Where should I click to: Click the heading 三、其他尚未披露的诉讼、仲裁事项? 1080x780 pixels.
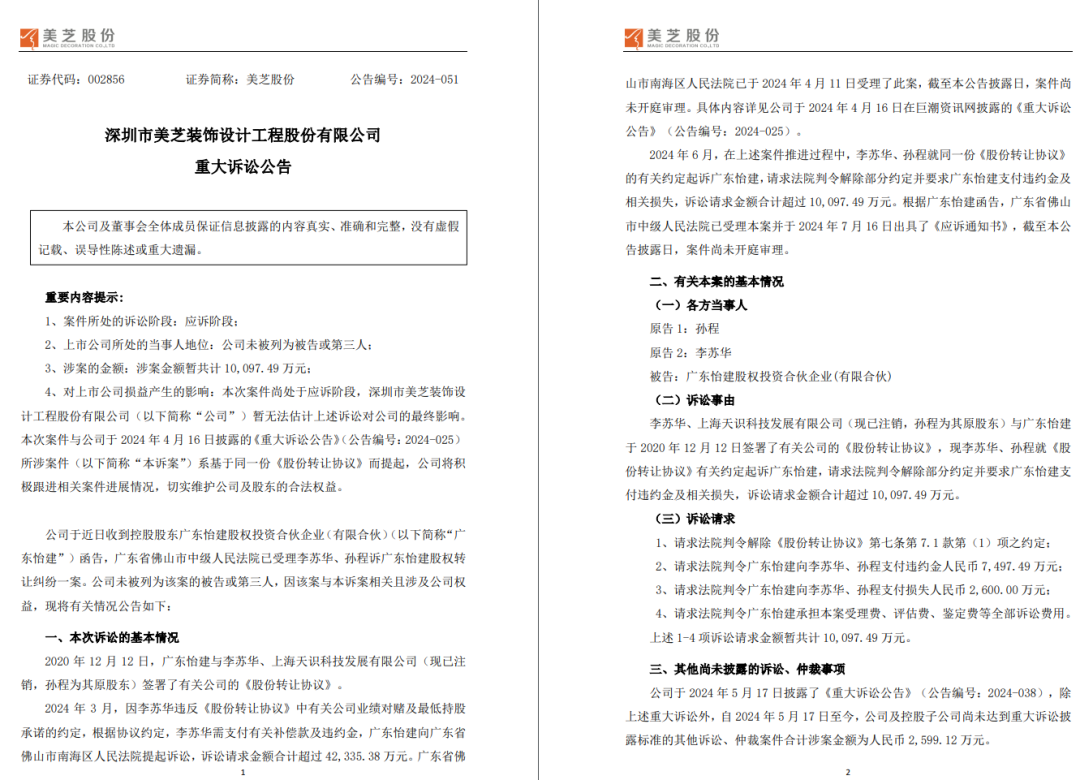(x=747, y=669)
